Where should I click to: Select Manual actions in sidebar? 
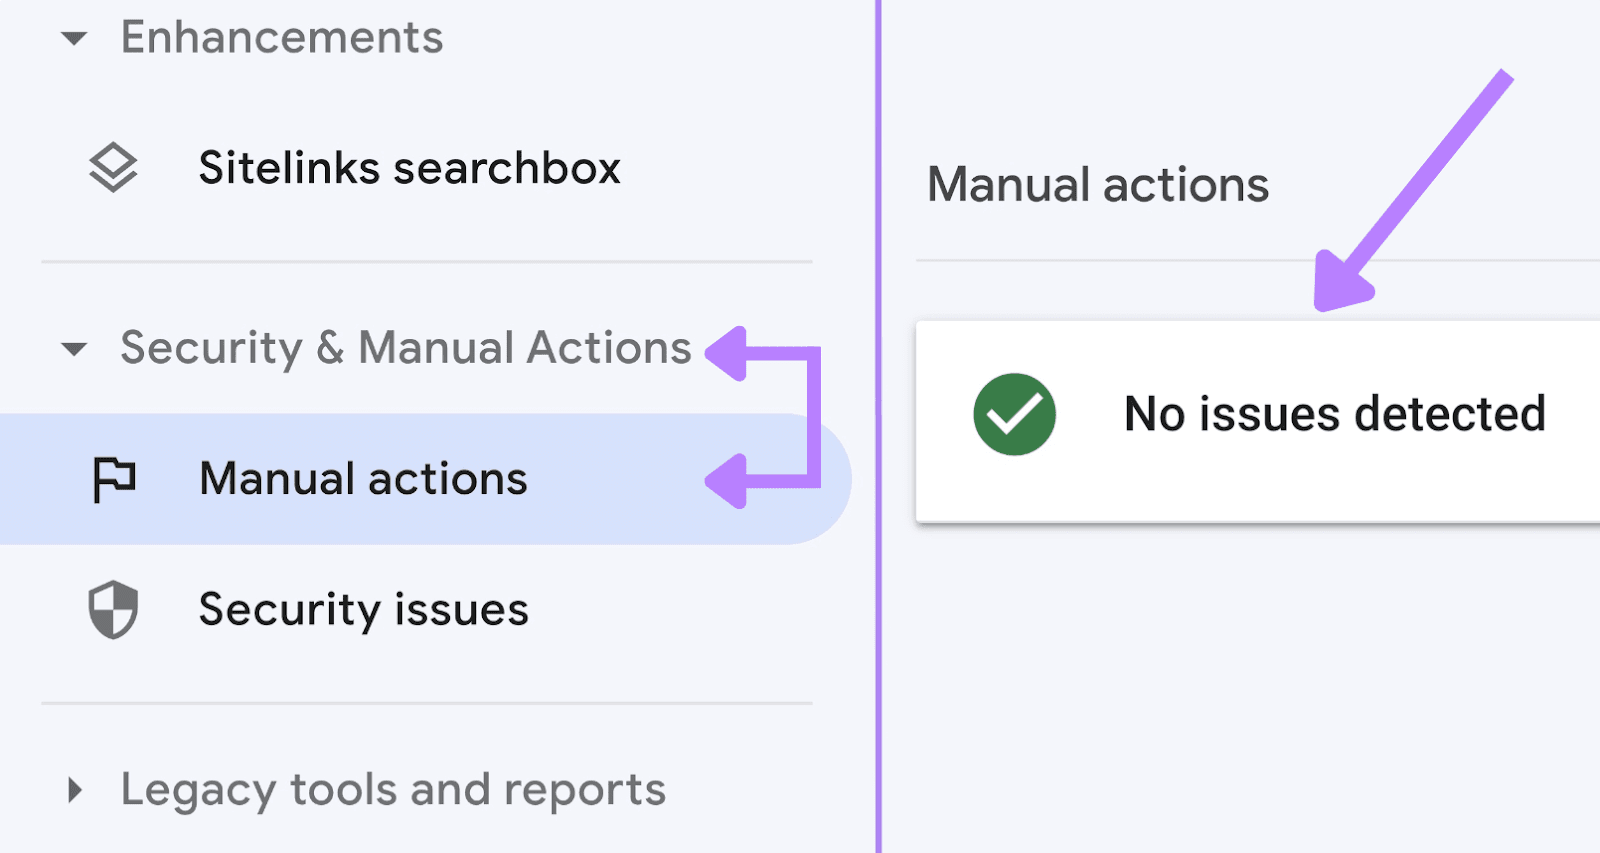click(x=425, y=479)
